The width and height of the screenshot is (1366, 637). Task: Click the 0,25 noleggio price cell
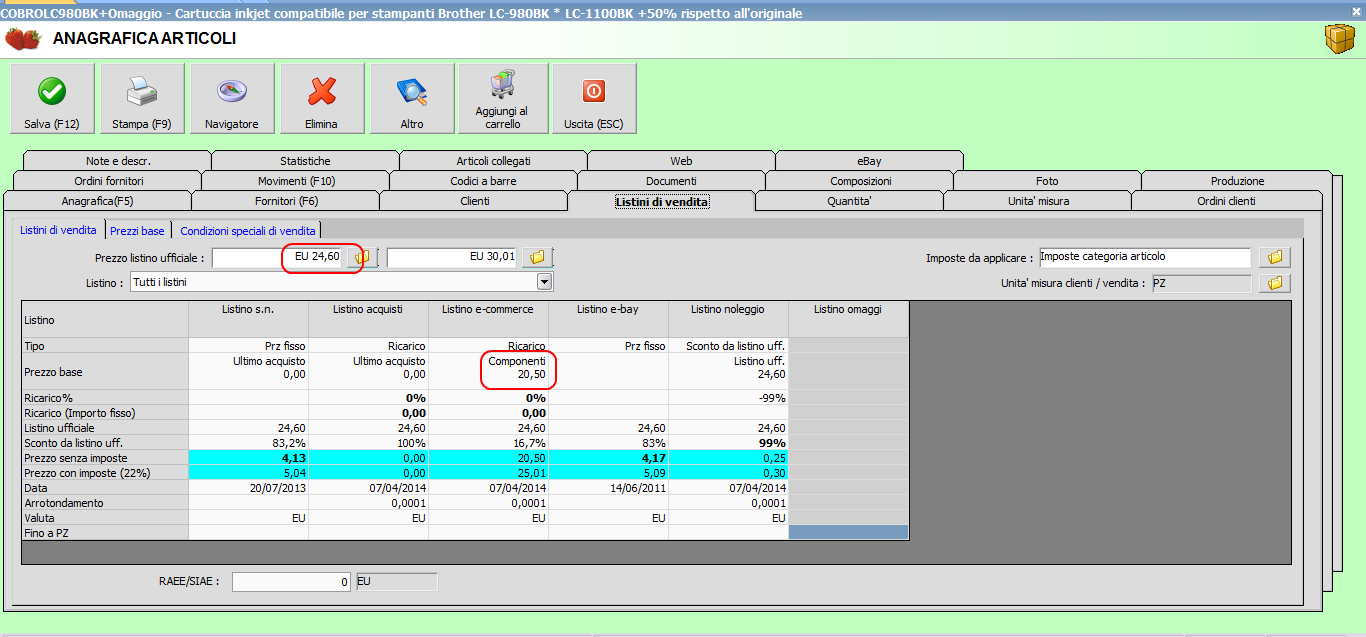tap(729, 458)
